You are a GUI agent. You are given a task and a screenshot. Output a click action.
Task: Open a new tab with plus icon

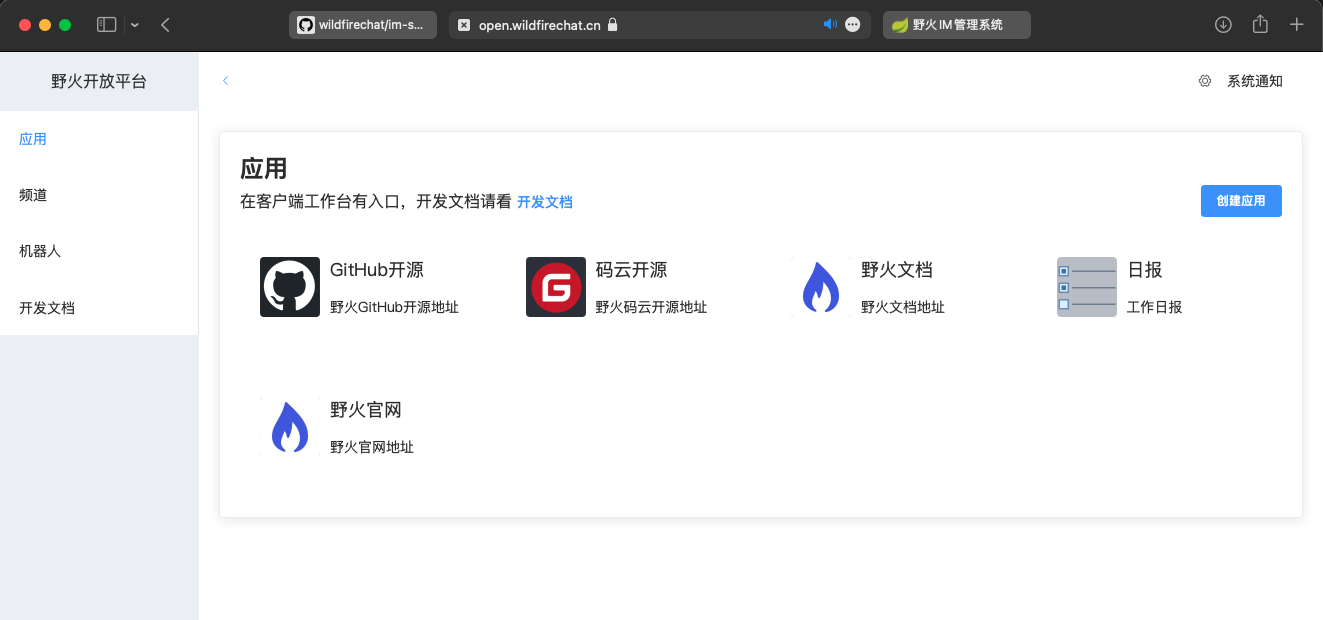1297,25
